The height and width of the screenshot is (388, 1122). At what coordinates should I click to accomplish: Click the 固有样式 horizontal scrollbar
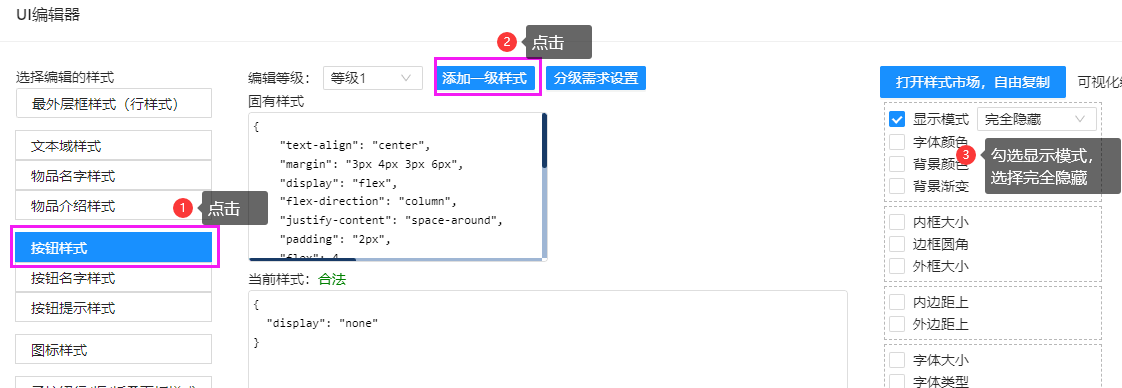click(302, 259)
